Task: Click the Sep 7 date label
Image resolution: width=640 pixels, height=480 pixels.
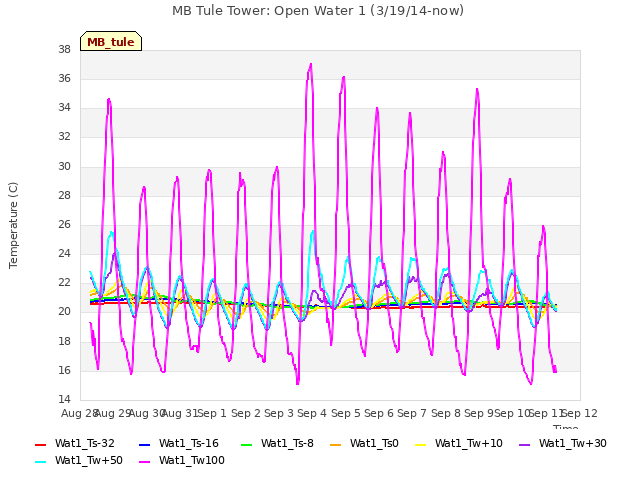Action: [412, 414]
